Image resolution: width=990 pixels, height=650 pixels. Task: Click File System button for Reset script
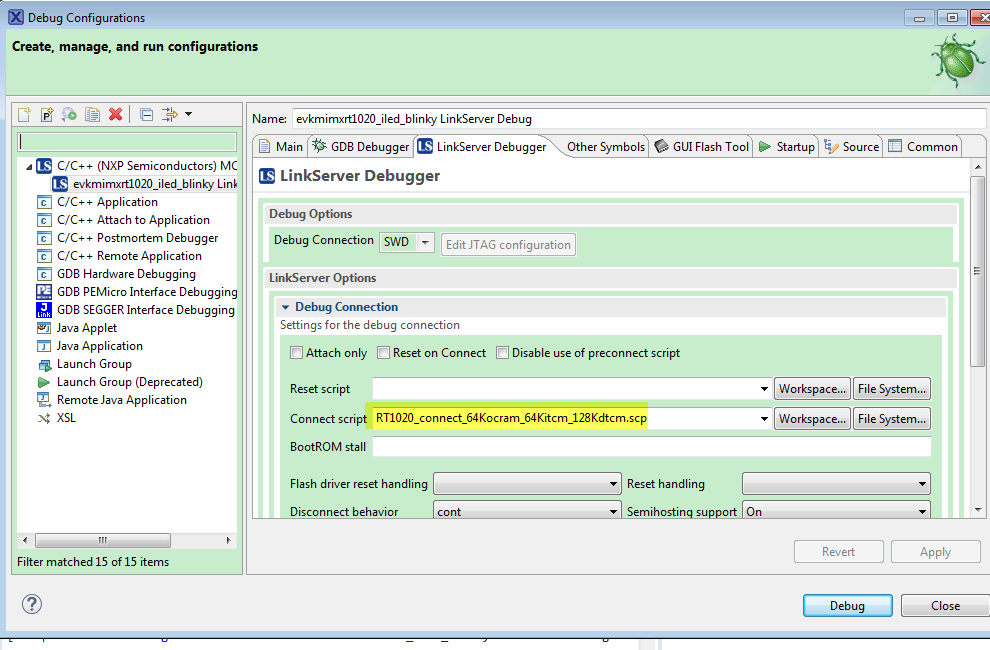[892, 389]
